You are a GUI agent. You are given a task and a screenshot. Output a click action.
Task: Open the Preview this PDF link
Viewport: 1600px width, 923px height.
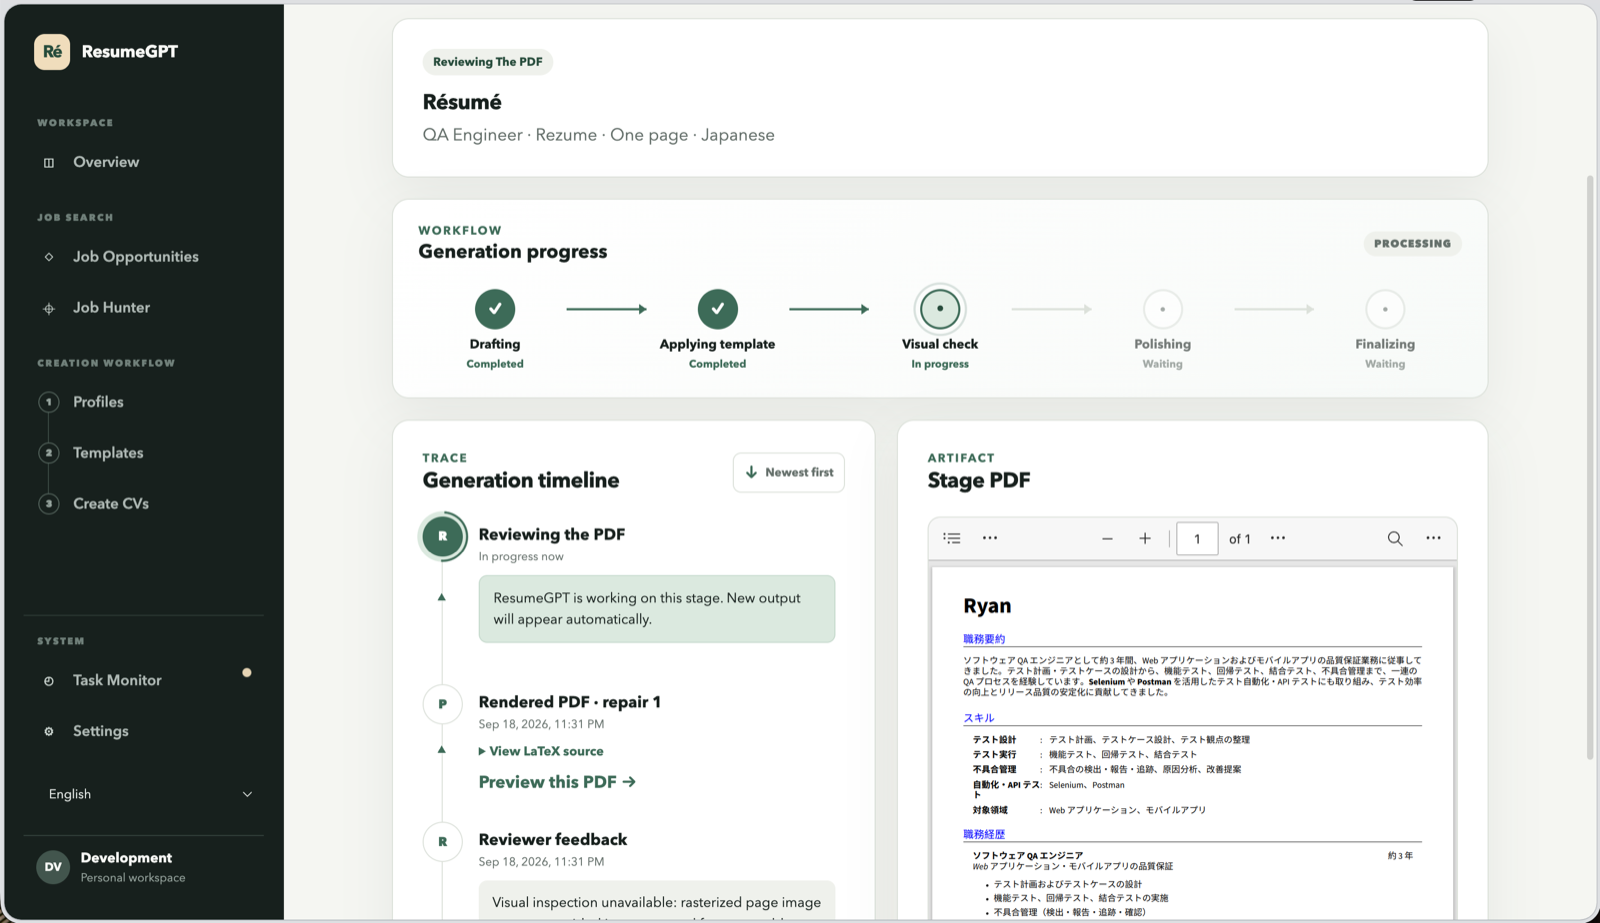[557, 782]
